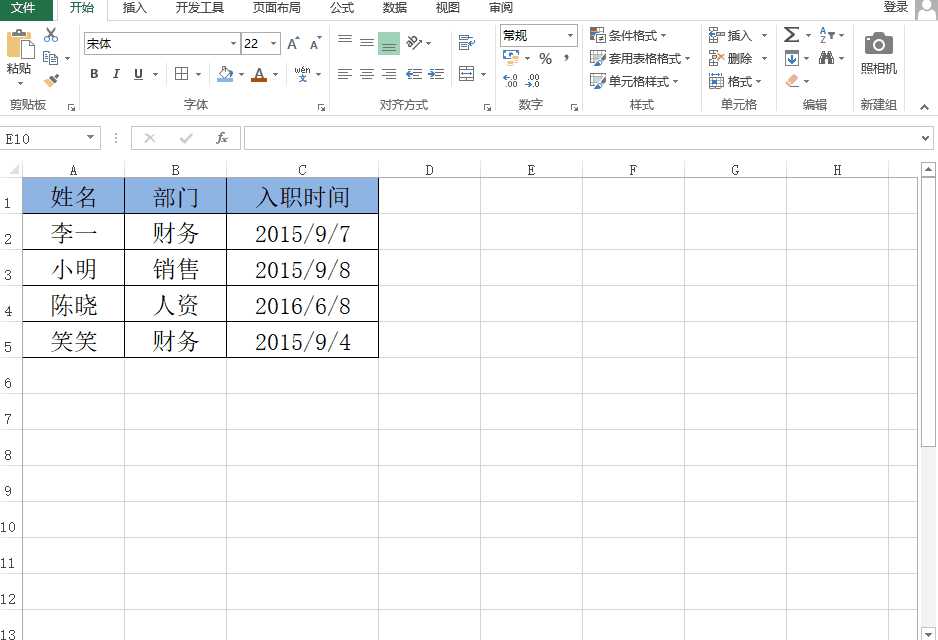Viewport: 938px width, 640px height.
Task: Click the Percent Style icon
Action: 546,59
